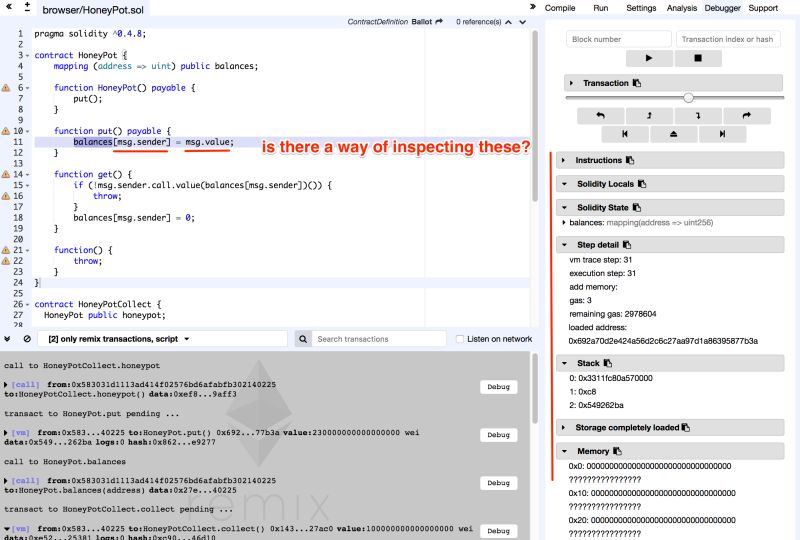Debug the HoneyPot.balances call
Screen dimensions: 800x540
(x=498, y=483)
